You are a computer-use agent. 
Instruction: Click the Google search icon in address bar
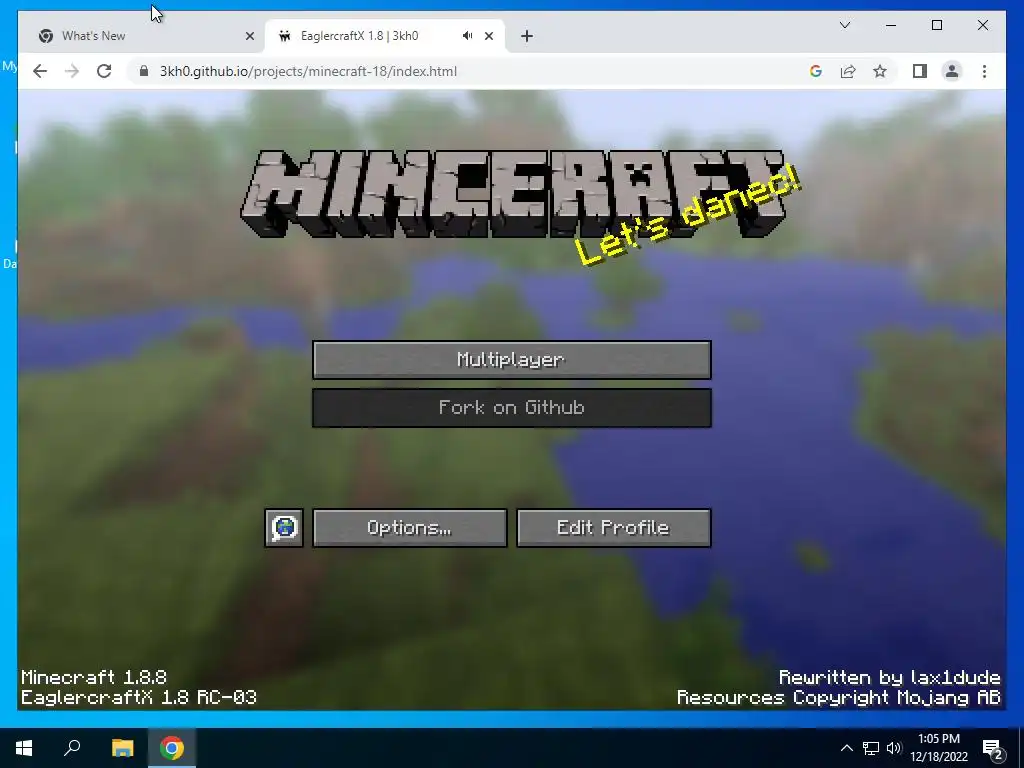click(x=816, y=71)
